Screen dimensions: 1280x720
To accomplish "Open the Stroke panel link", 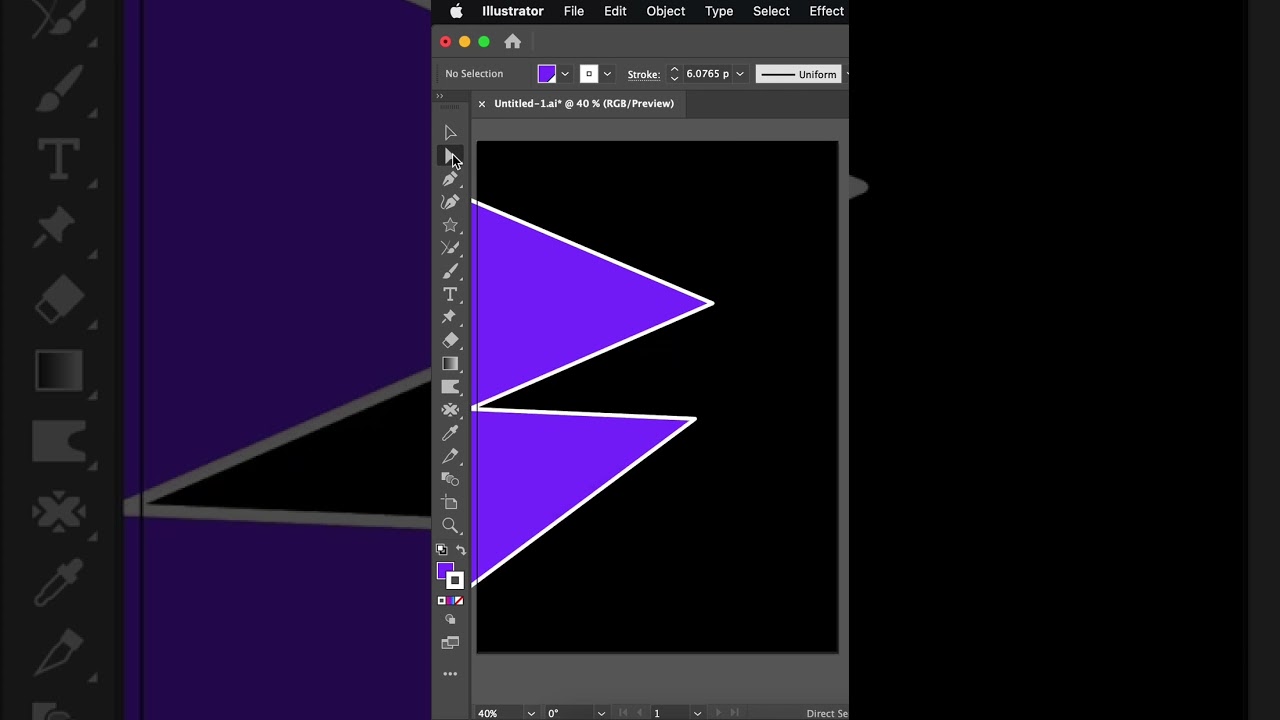I will click(644, 74).
